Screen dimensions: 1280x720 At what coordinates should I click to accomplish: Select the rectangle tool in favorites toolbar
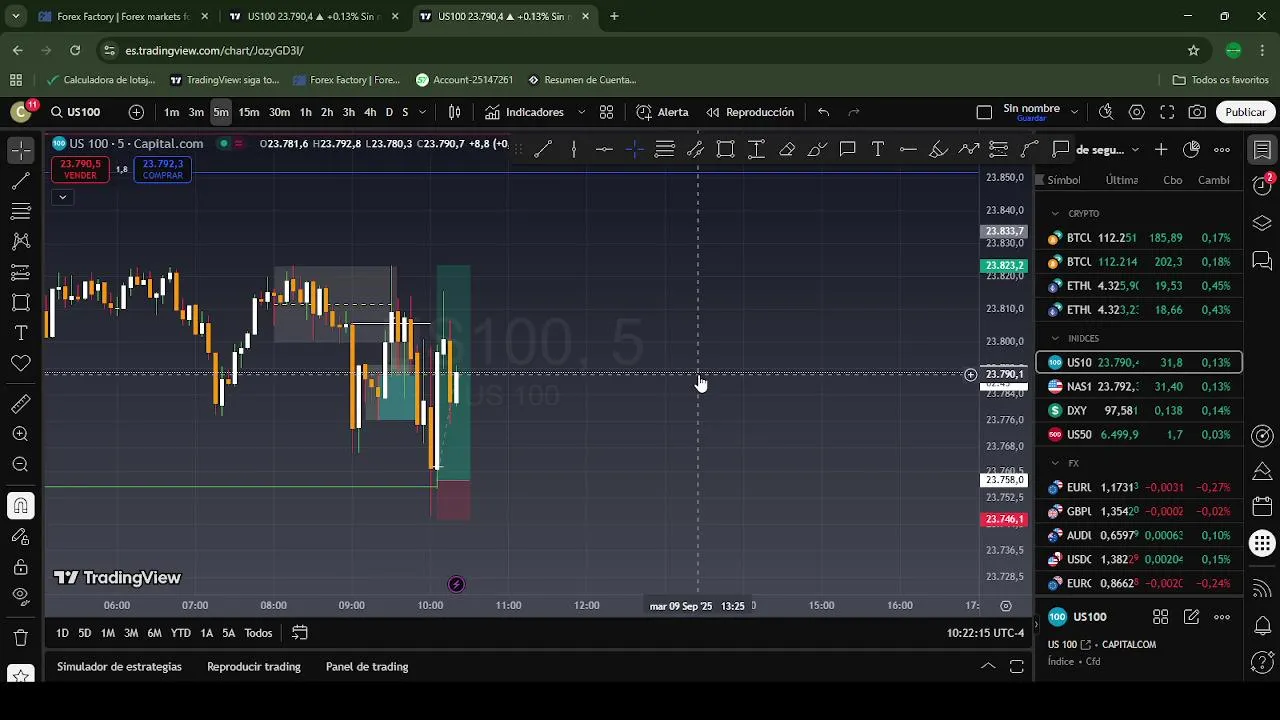pyautogui.click(x=726, y=150)
